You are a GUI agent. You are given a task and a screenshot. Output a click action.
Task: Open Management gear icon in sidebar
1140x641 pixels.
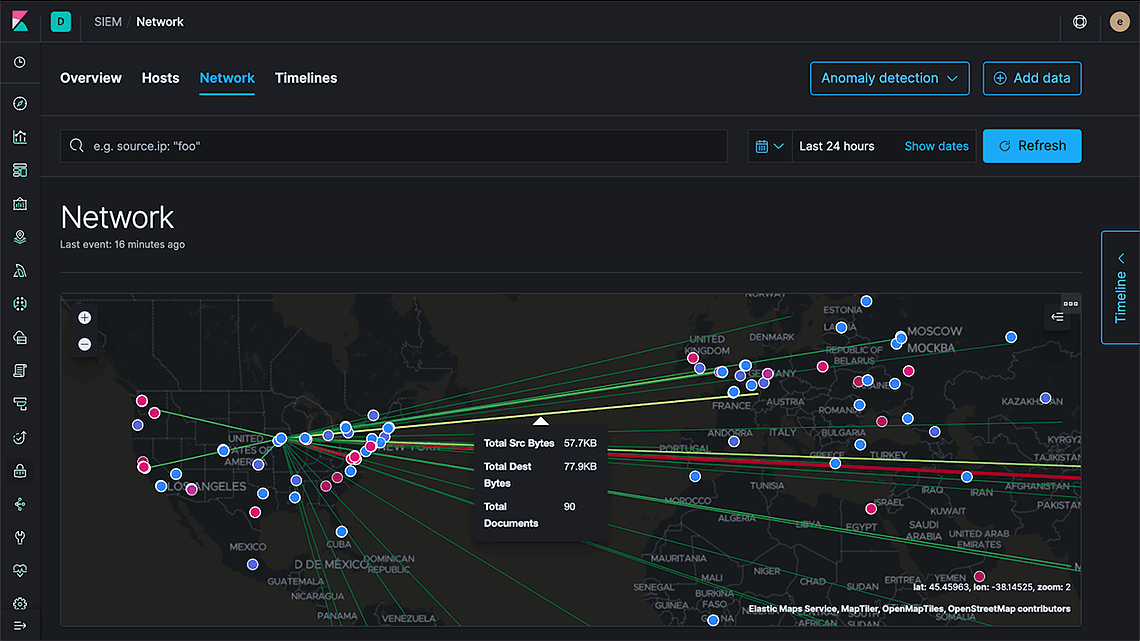20,604
